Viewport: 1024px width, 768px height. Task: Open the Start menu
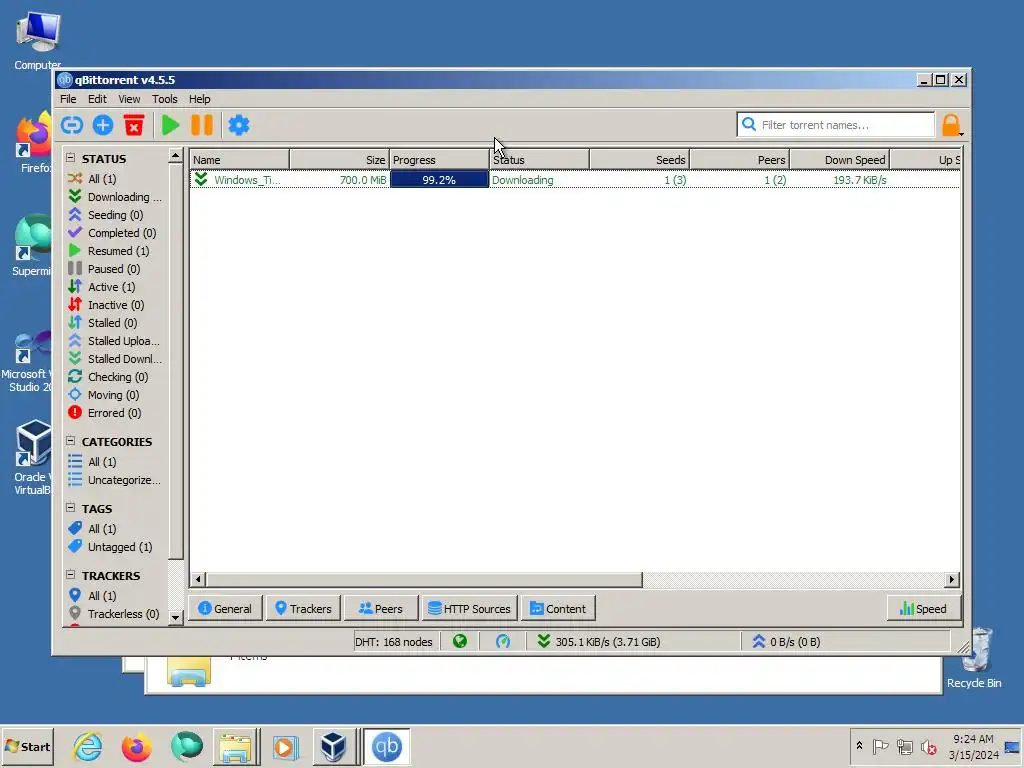27,746
